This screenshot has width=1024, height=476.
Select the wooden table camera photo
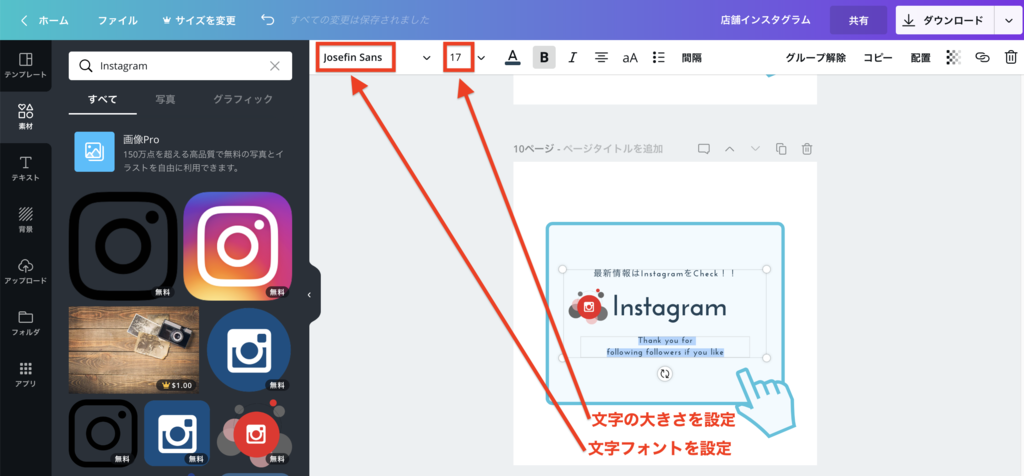[x=134, y=349]
